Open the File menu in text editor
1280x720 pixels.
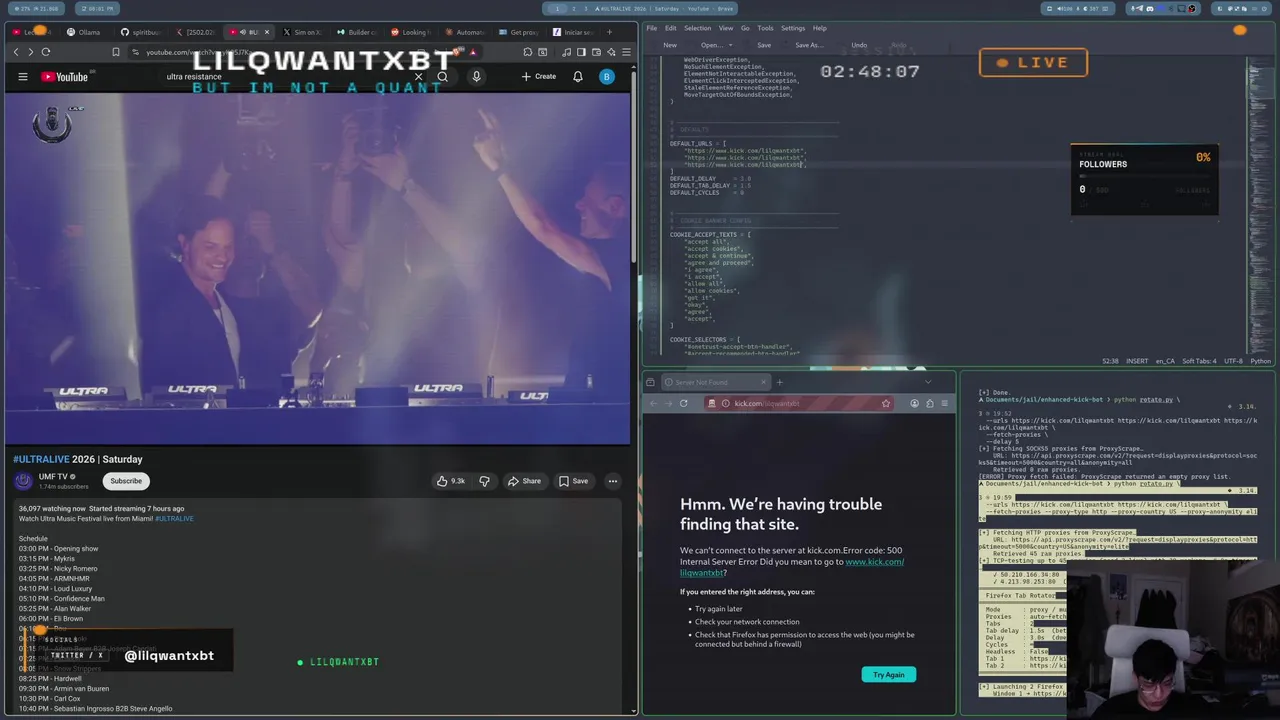652,28
